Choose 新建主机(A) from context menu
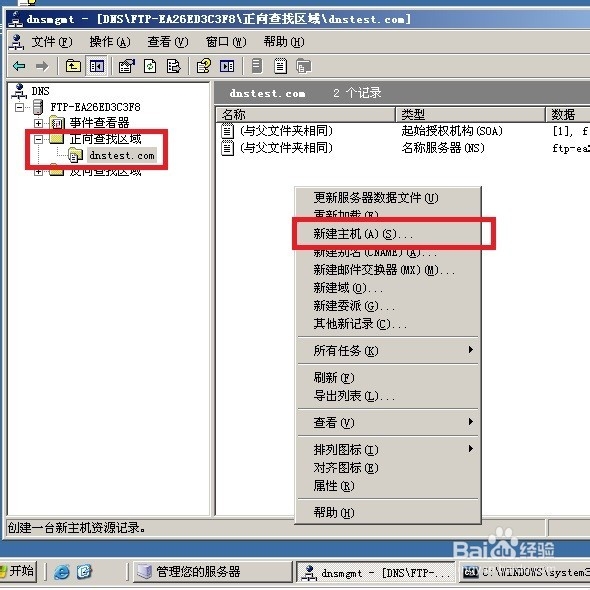This screenshot has width=590, height=590. point(388,234)
